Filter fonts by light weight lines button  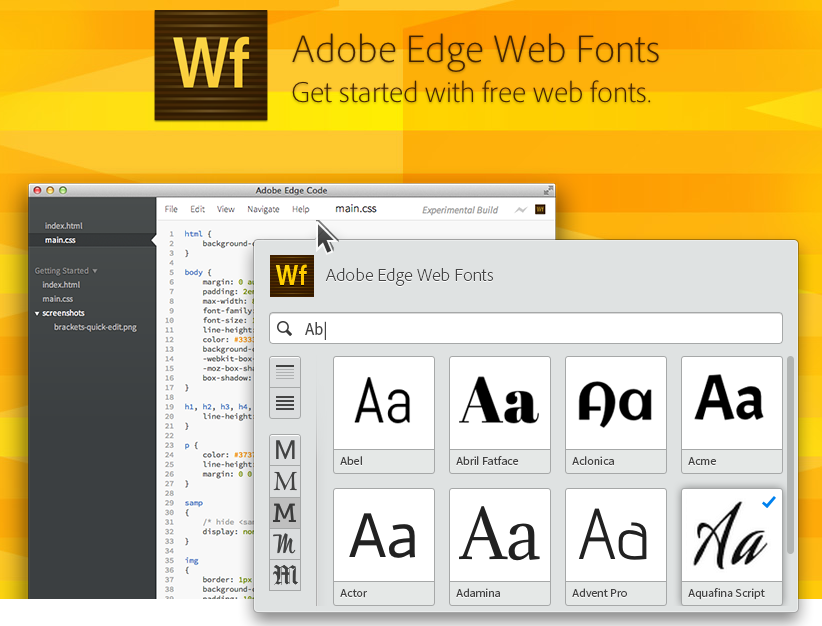click(x=285, y=372)
